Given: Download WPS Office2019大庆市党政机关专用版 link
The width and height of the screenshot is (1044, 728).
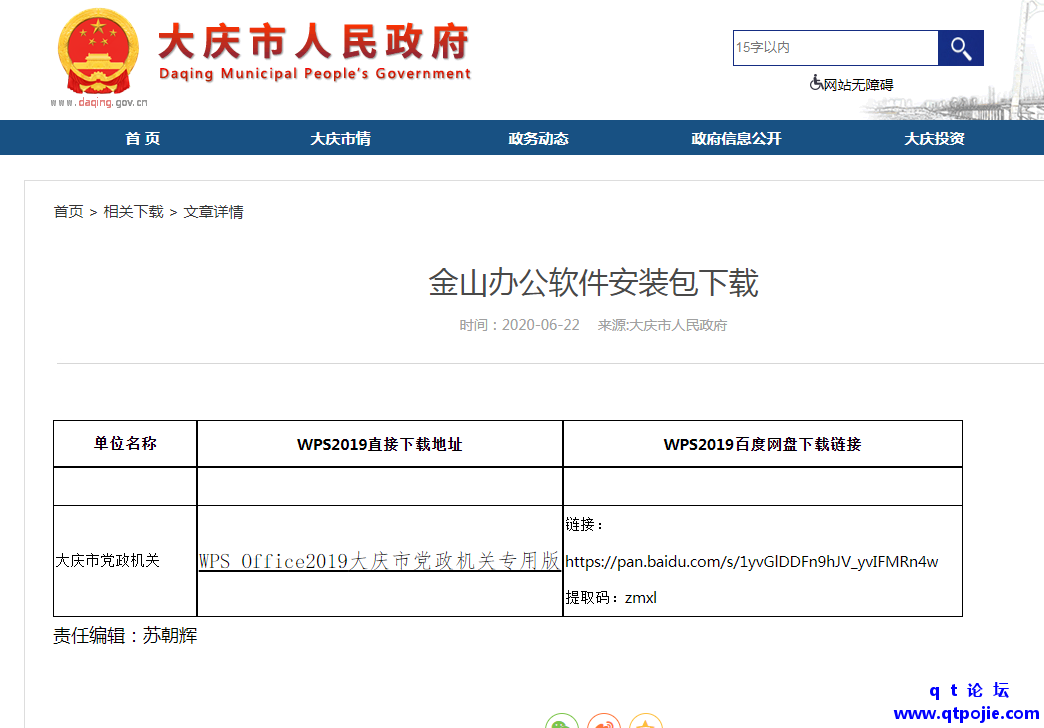Looking at the screenshot, I should [x=379, y=561].
